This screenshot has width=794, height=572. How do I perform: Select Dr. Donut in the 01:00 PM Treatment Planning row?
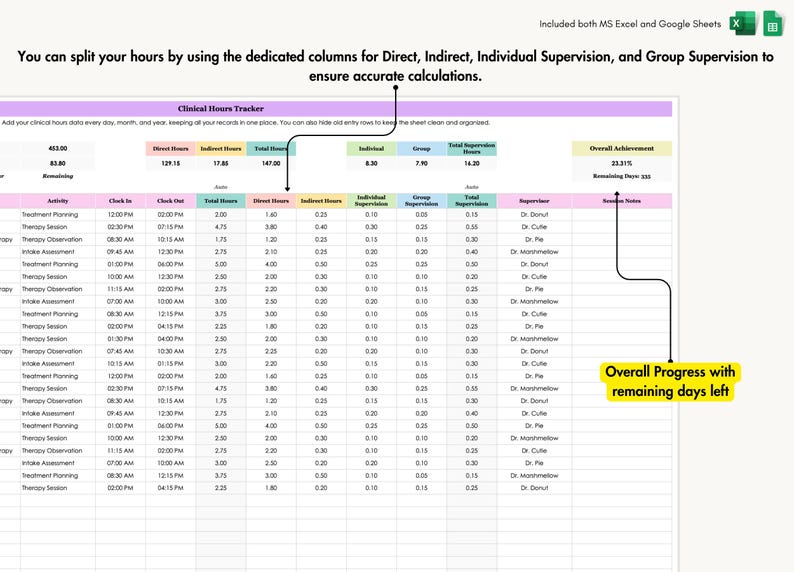(x=534, y=264)
